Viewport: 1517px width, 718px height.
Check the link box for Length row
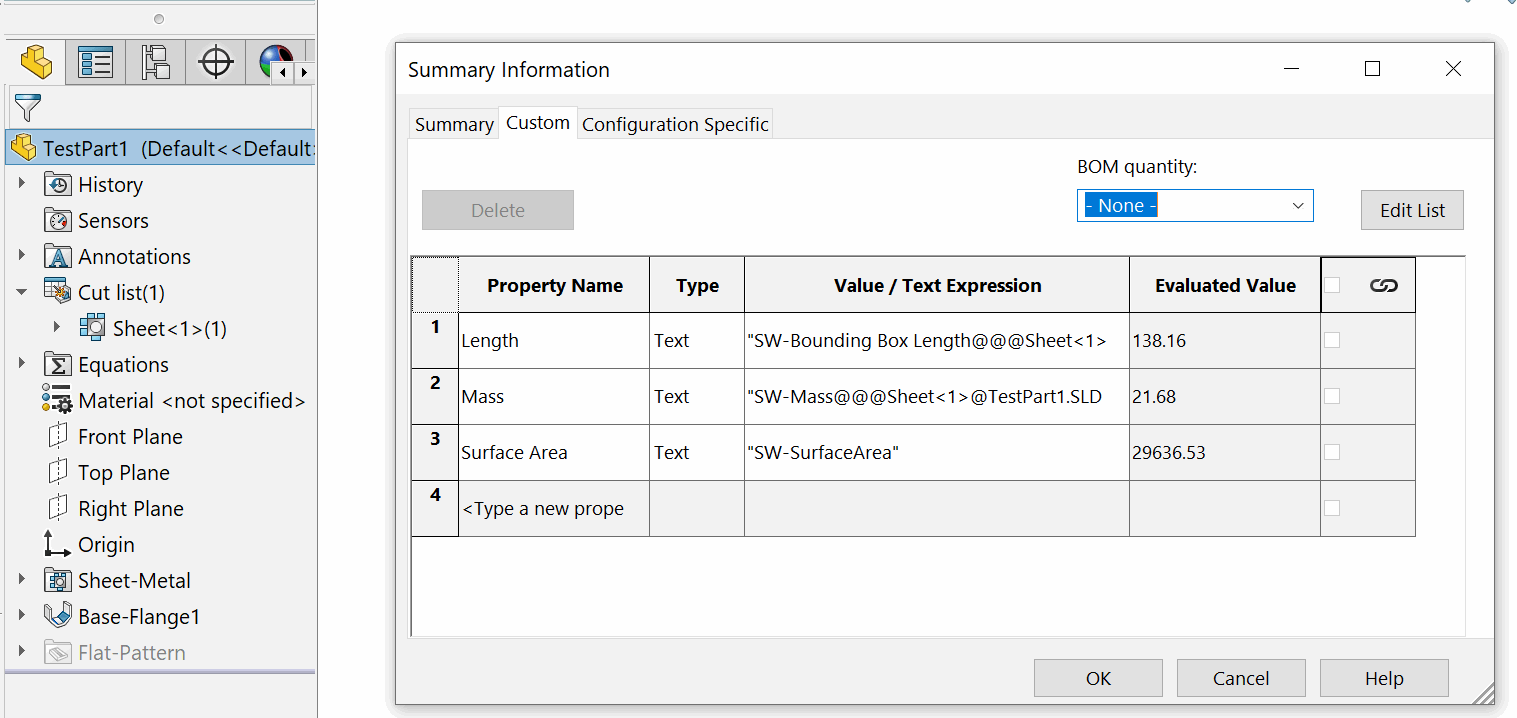[1332, 340]
